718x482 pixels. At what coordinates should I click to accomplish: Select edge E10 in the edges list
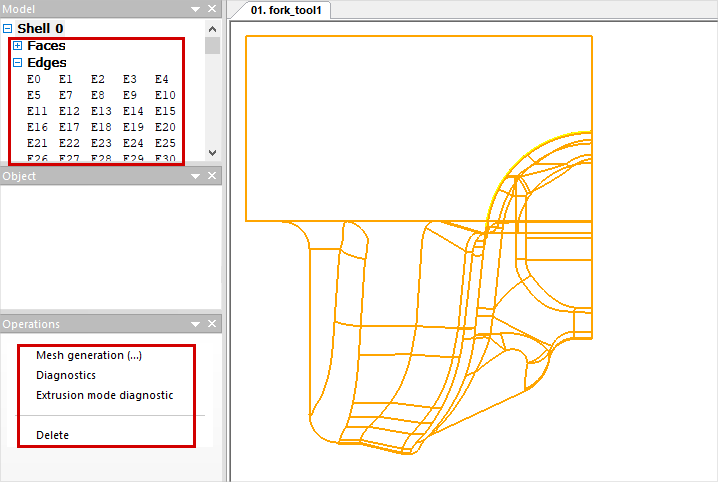click(165, 95)
